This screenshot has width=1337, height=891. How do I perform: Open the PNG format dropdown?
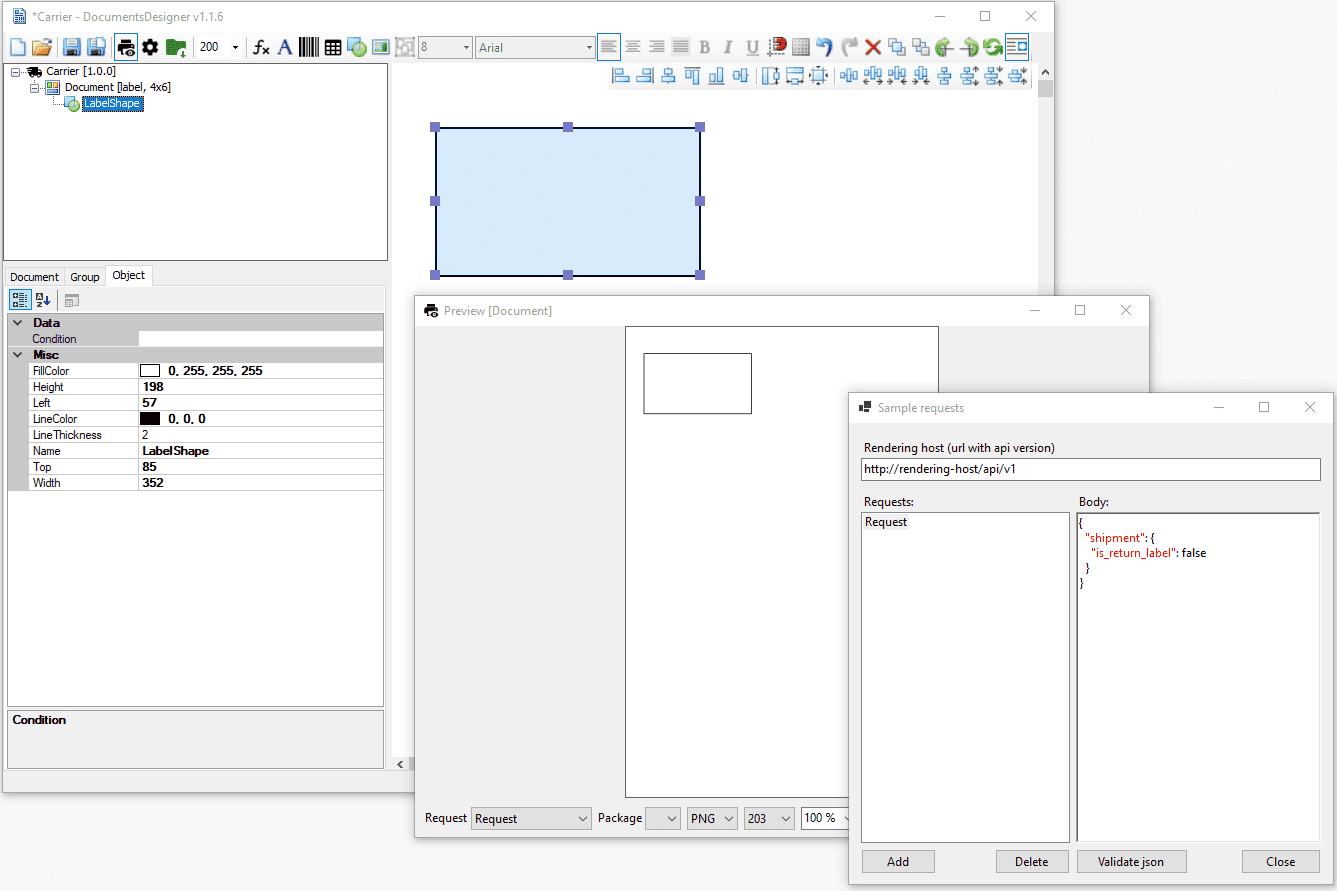click(x=712, y=818)
